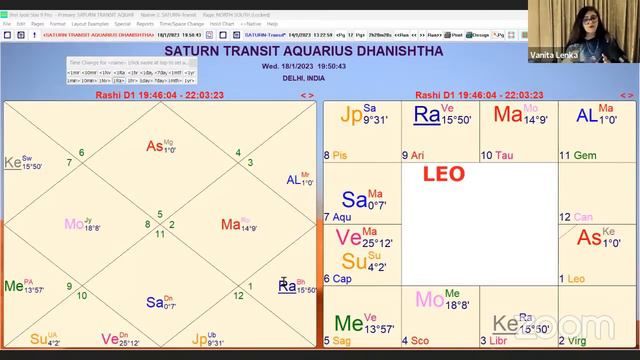Image resolution: width=640 pixels, height=360 pixels.
Task: Click the Pg tool icon
Action: click(x=498, y=35)
